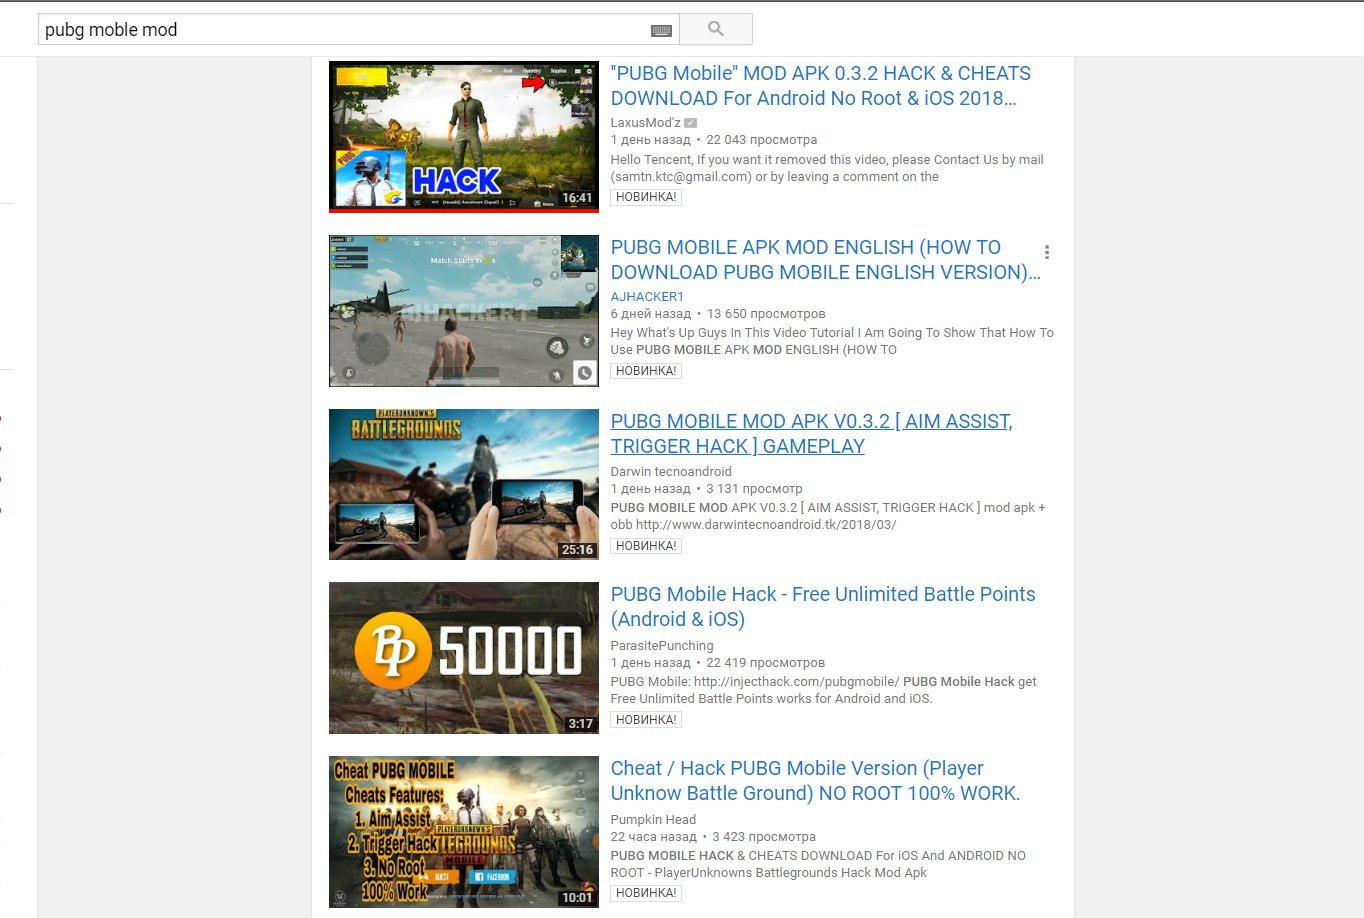Image resolution: width=1364 pixels, height=918 pixels.
Task: Open 'PUBG Mobile Hack - Free Unlimited Battle Points' title
Action: (823, 607)
